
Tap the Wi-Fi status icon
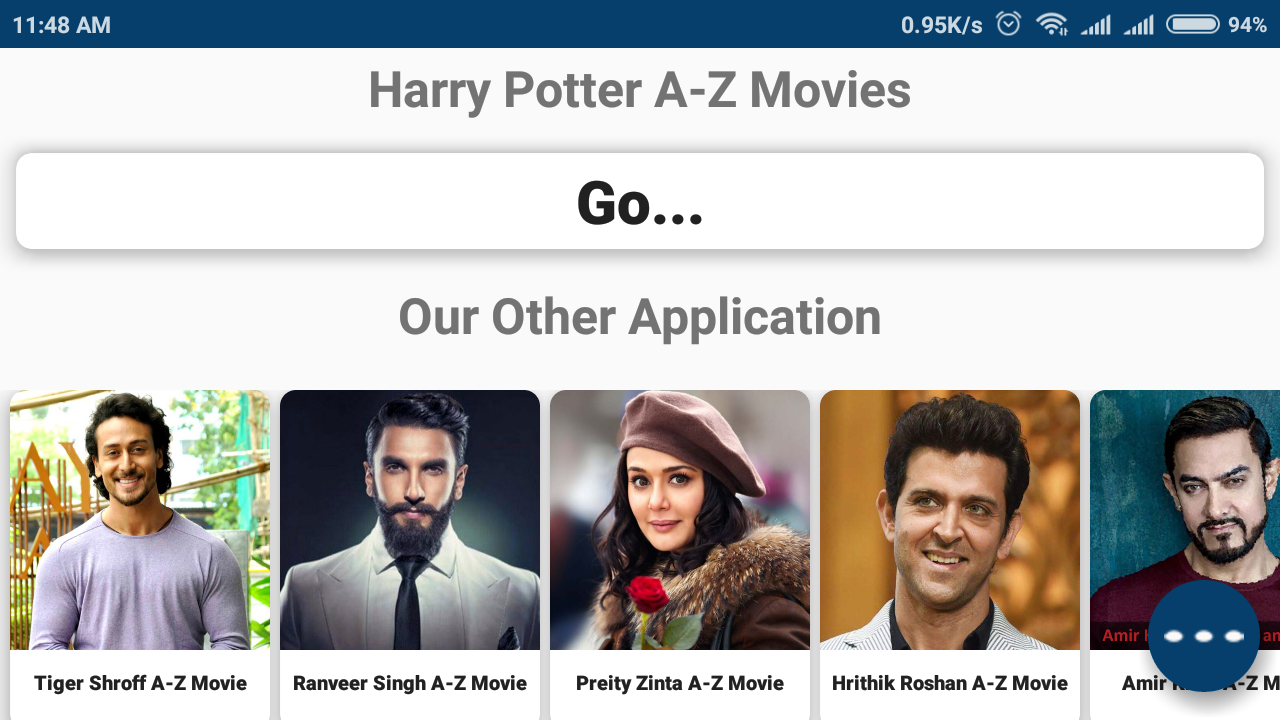(1051, 24)
